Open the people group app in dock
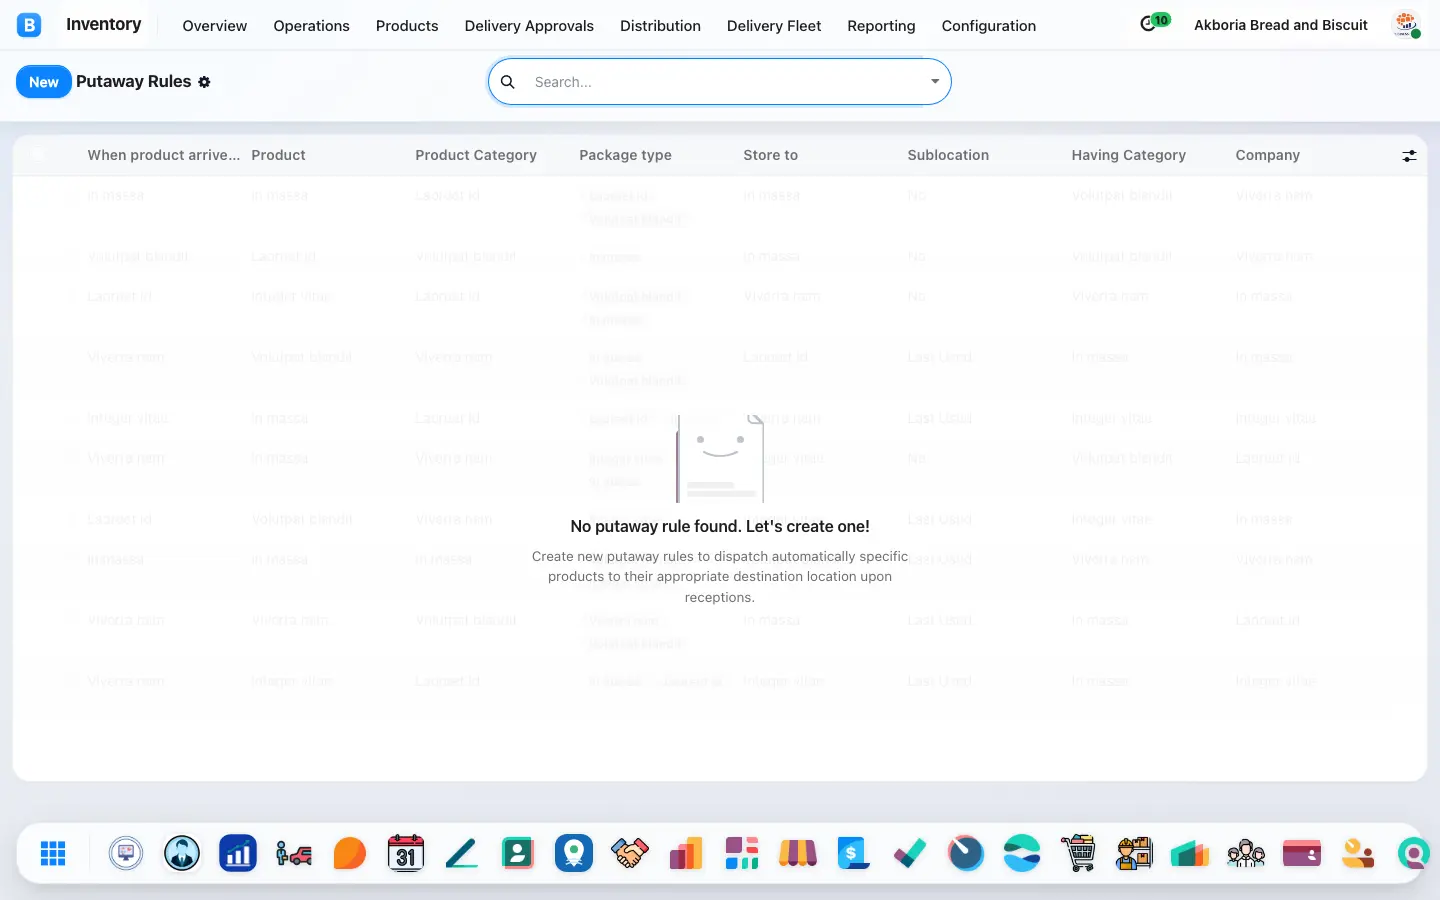 (1246, 853)
